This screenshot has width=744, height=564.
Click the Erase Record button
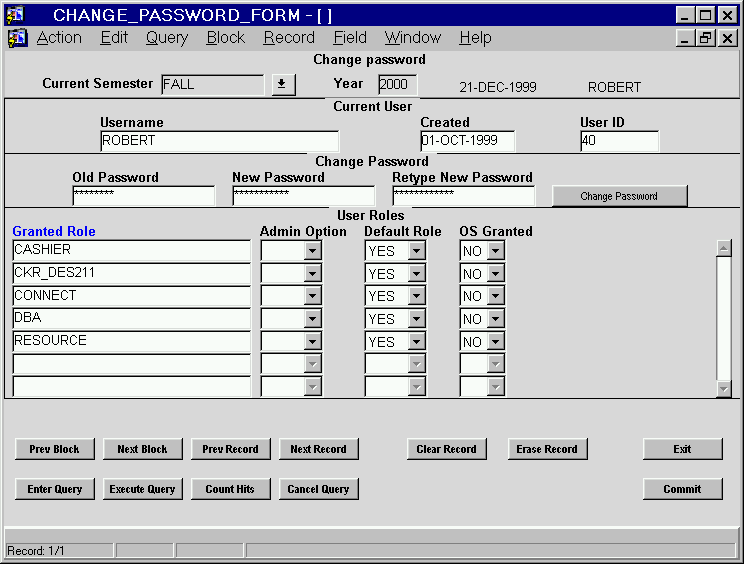point(548,449)
